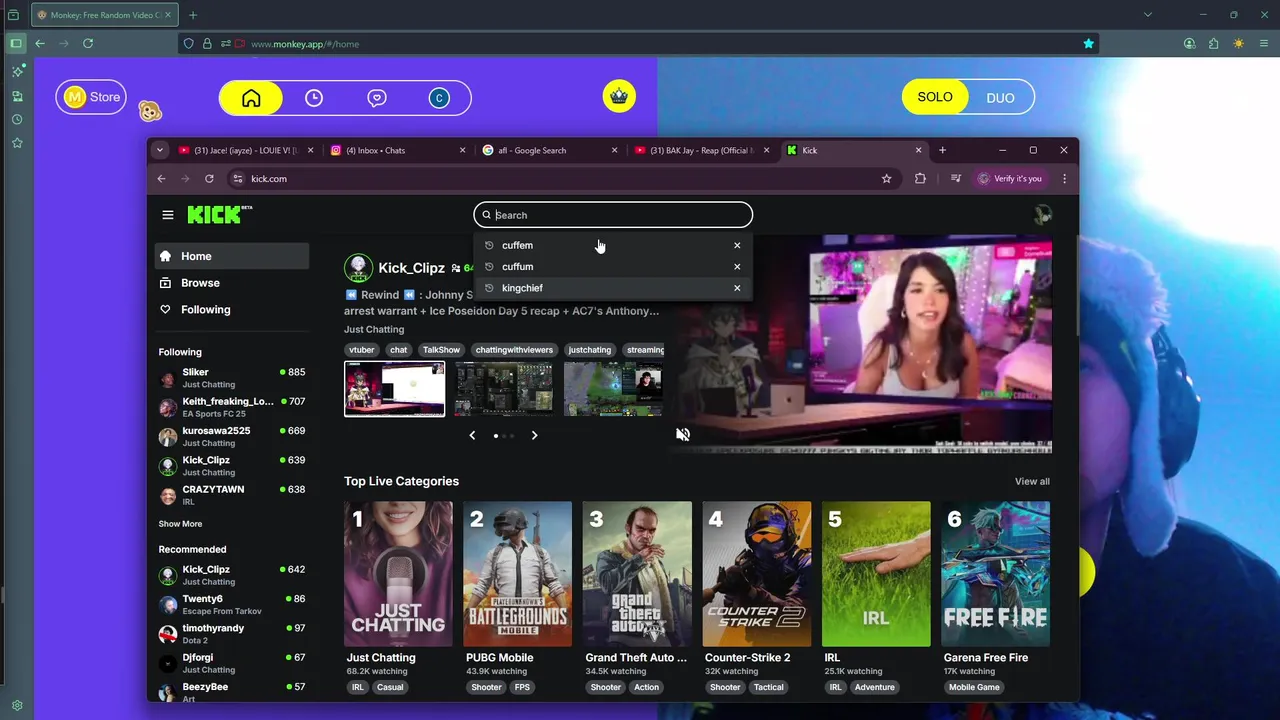Click Monkey crown premium icon
1280x720 pixels.
point(619,96)
